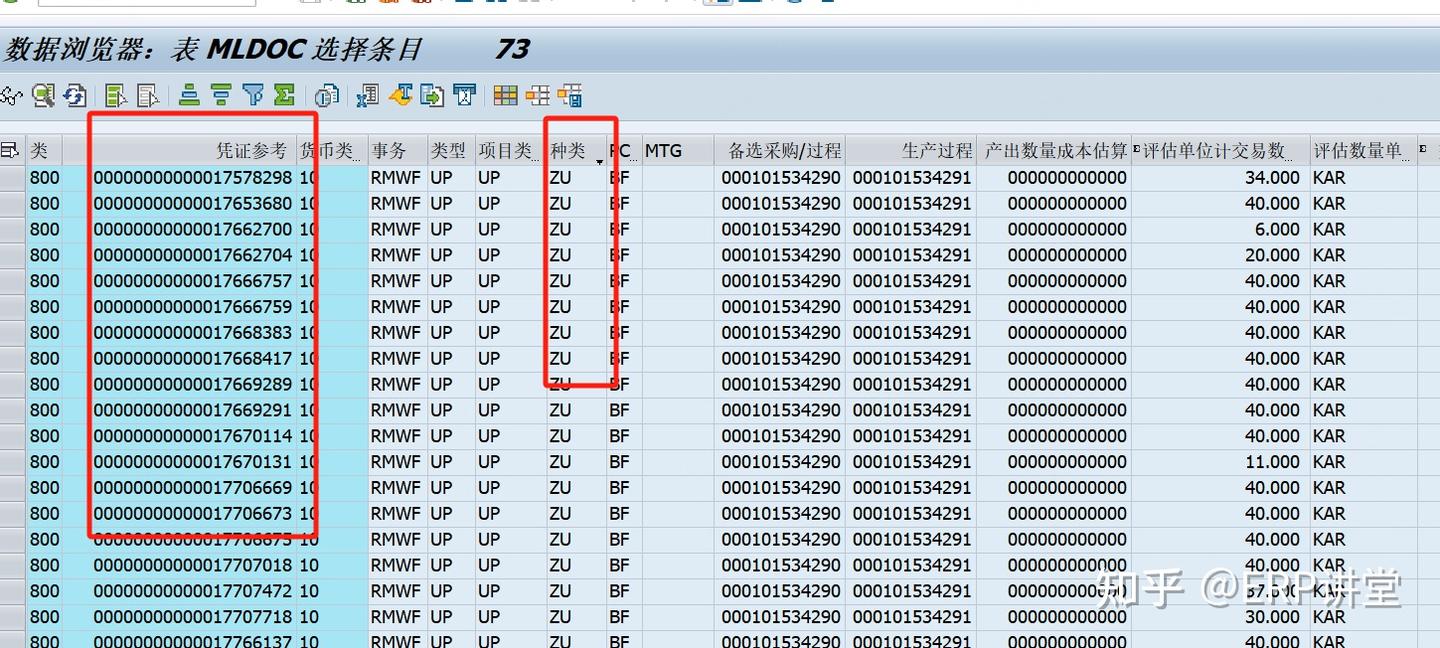Open detail view with the magnifier icon
Screen dimensions: 1440x648
click(x=43, y=96)
